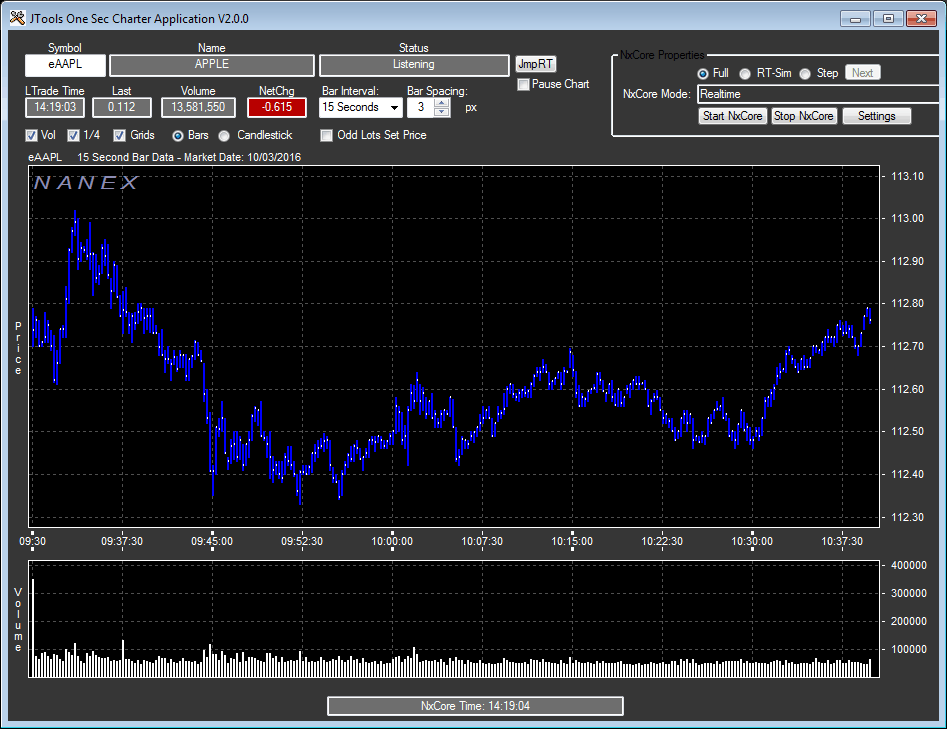Increase Bar Spacing with up arrow

coord(442,103)
